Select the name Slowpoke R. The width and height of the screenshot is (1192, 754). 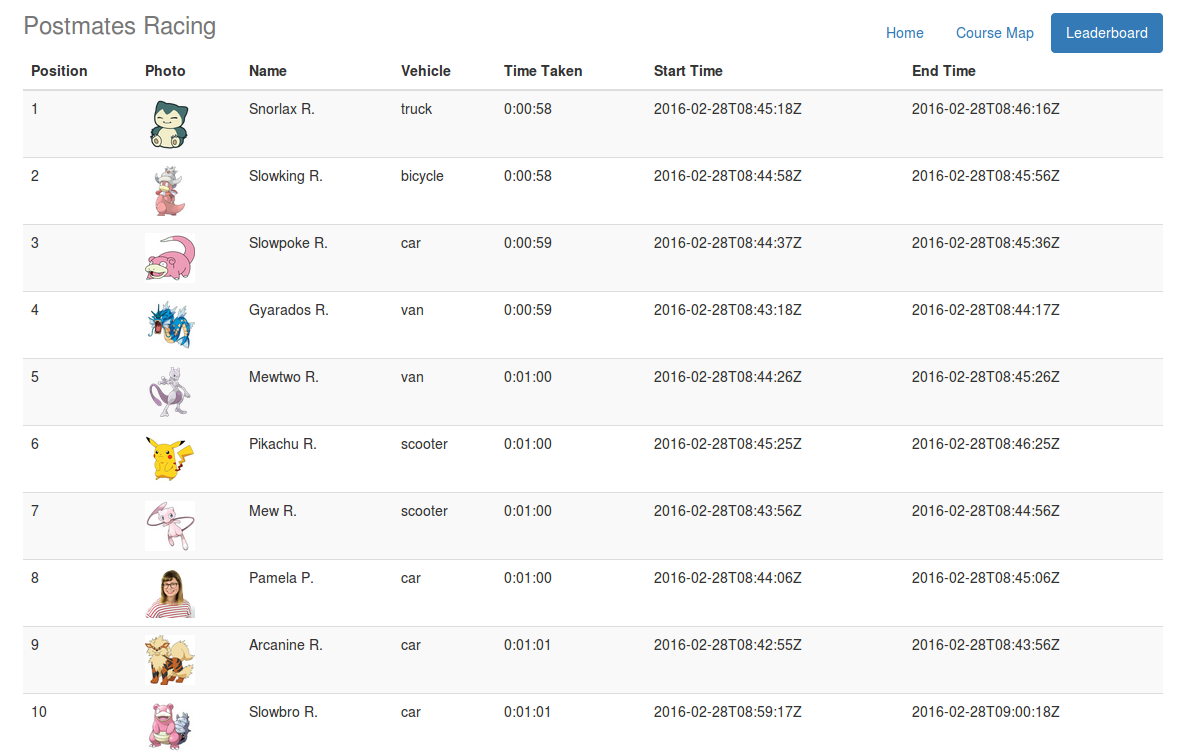click(288, 243)
